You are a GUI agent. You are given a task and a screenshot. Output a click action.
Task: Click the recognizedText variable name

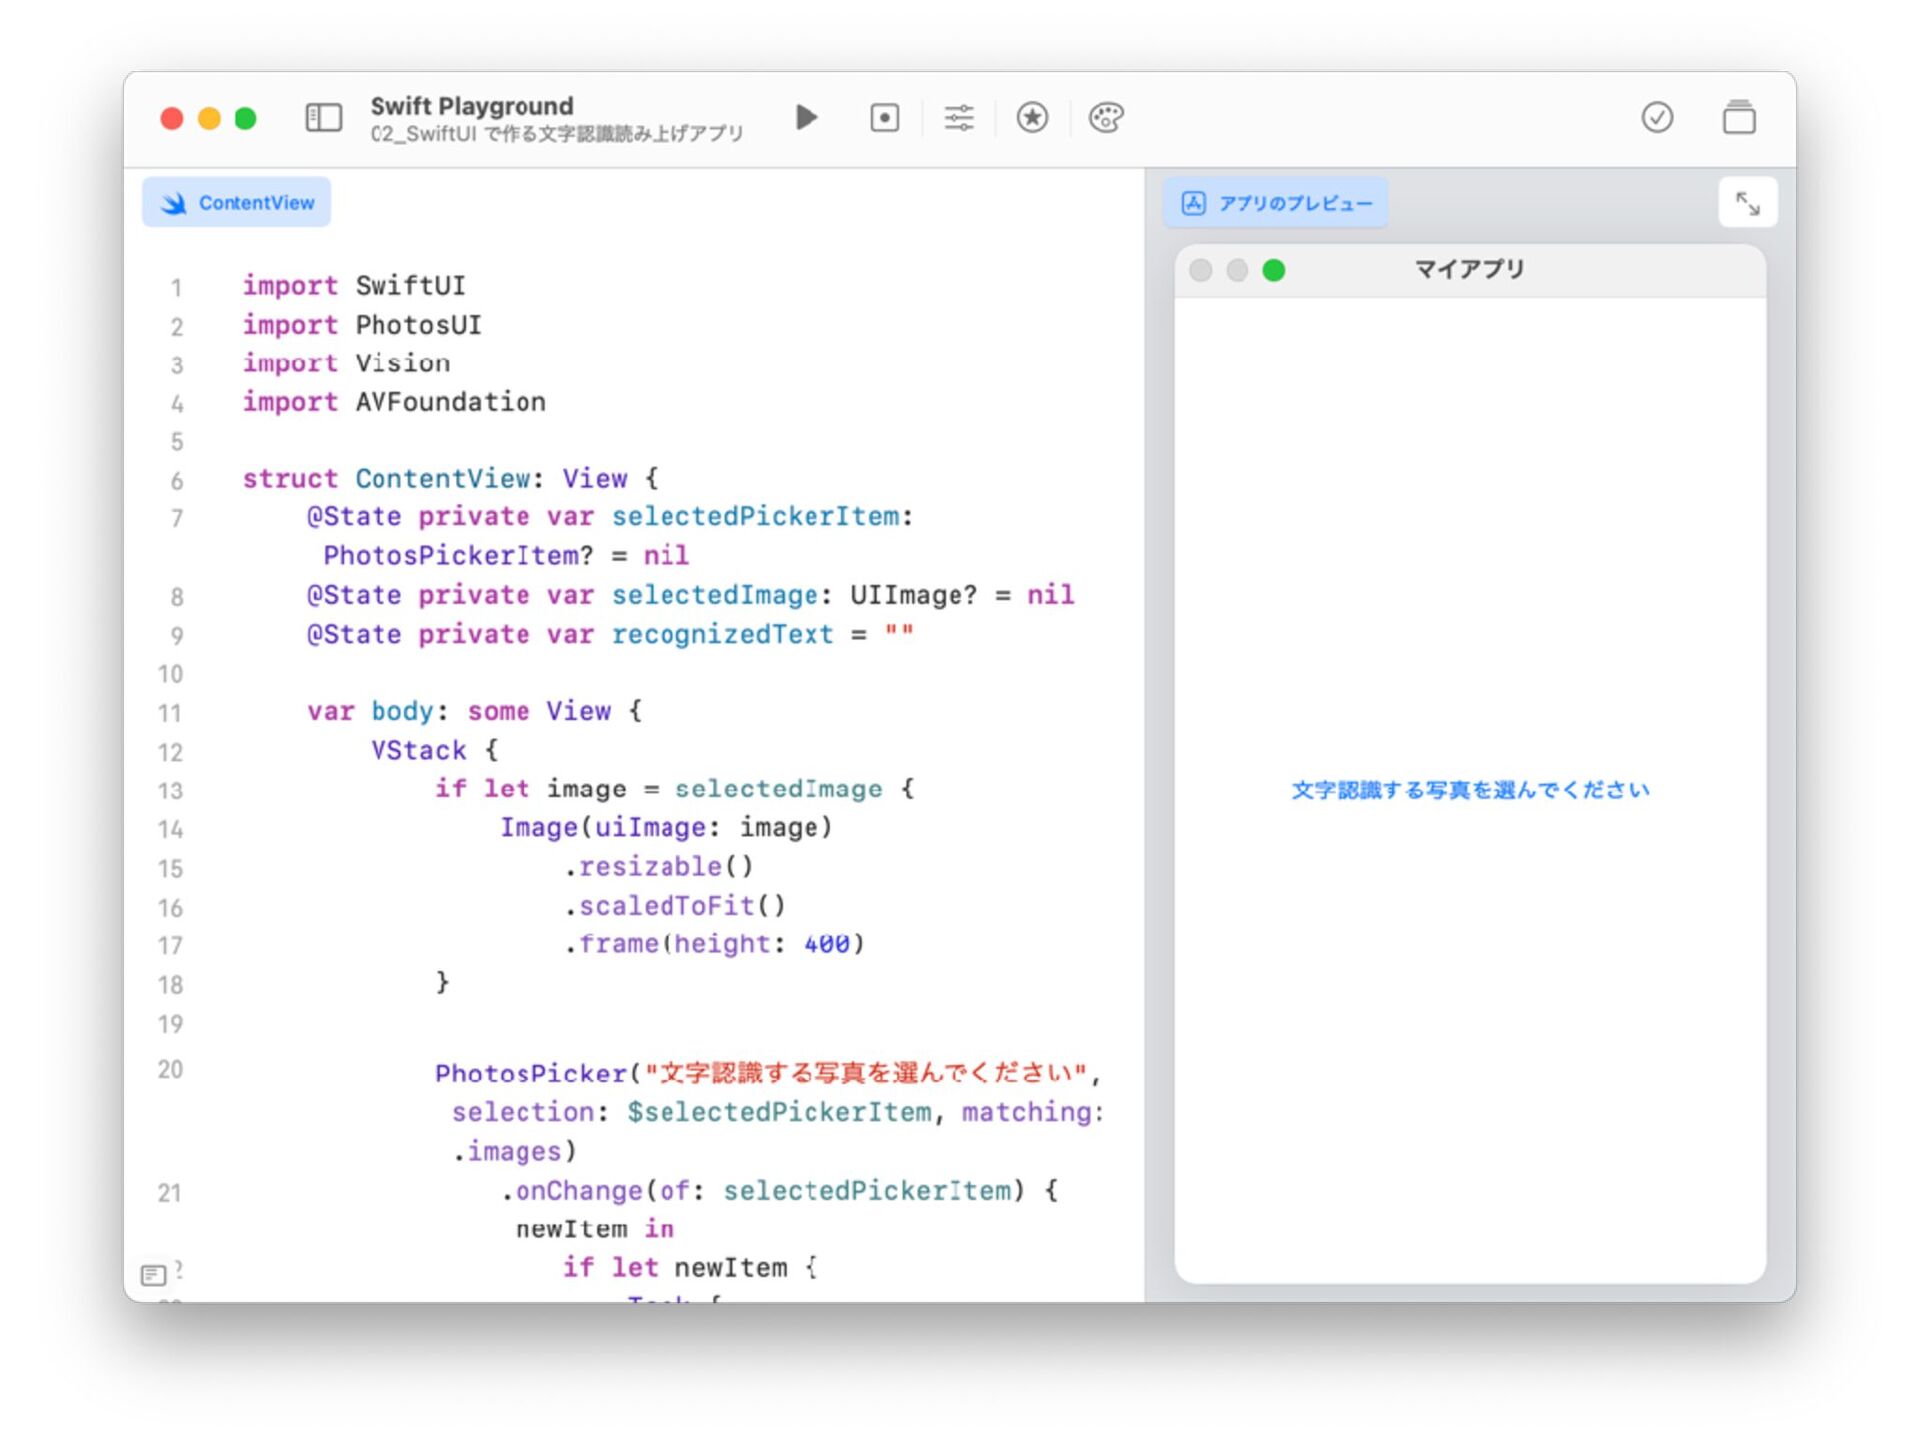point(722,635)
